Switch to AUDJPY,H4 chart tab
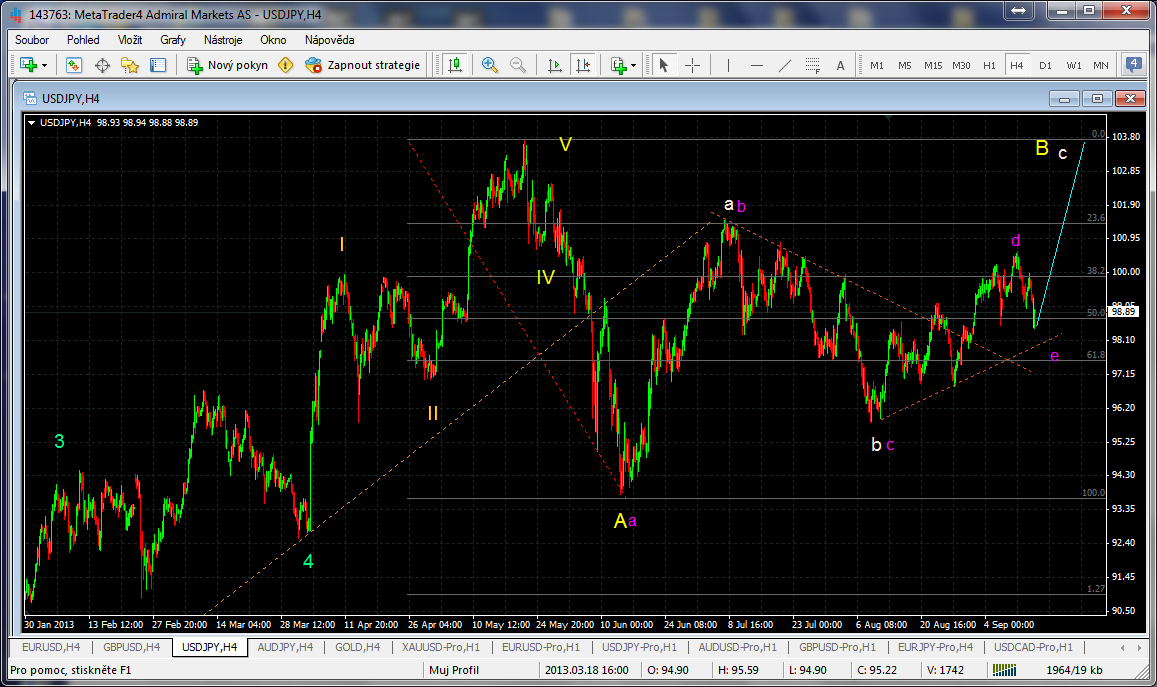The image size is (1157, 687). 285,647
